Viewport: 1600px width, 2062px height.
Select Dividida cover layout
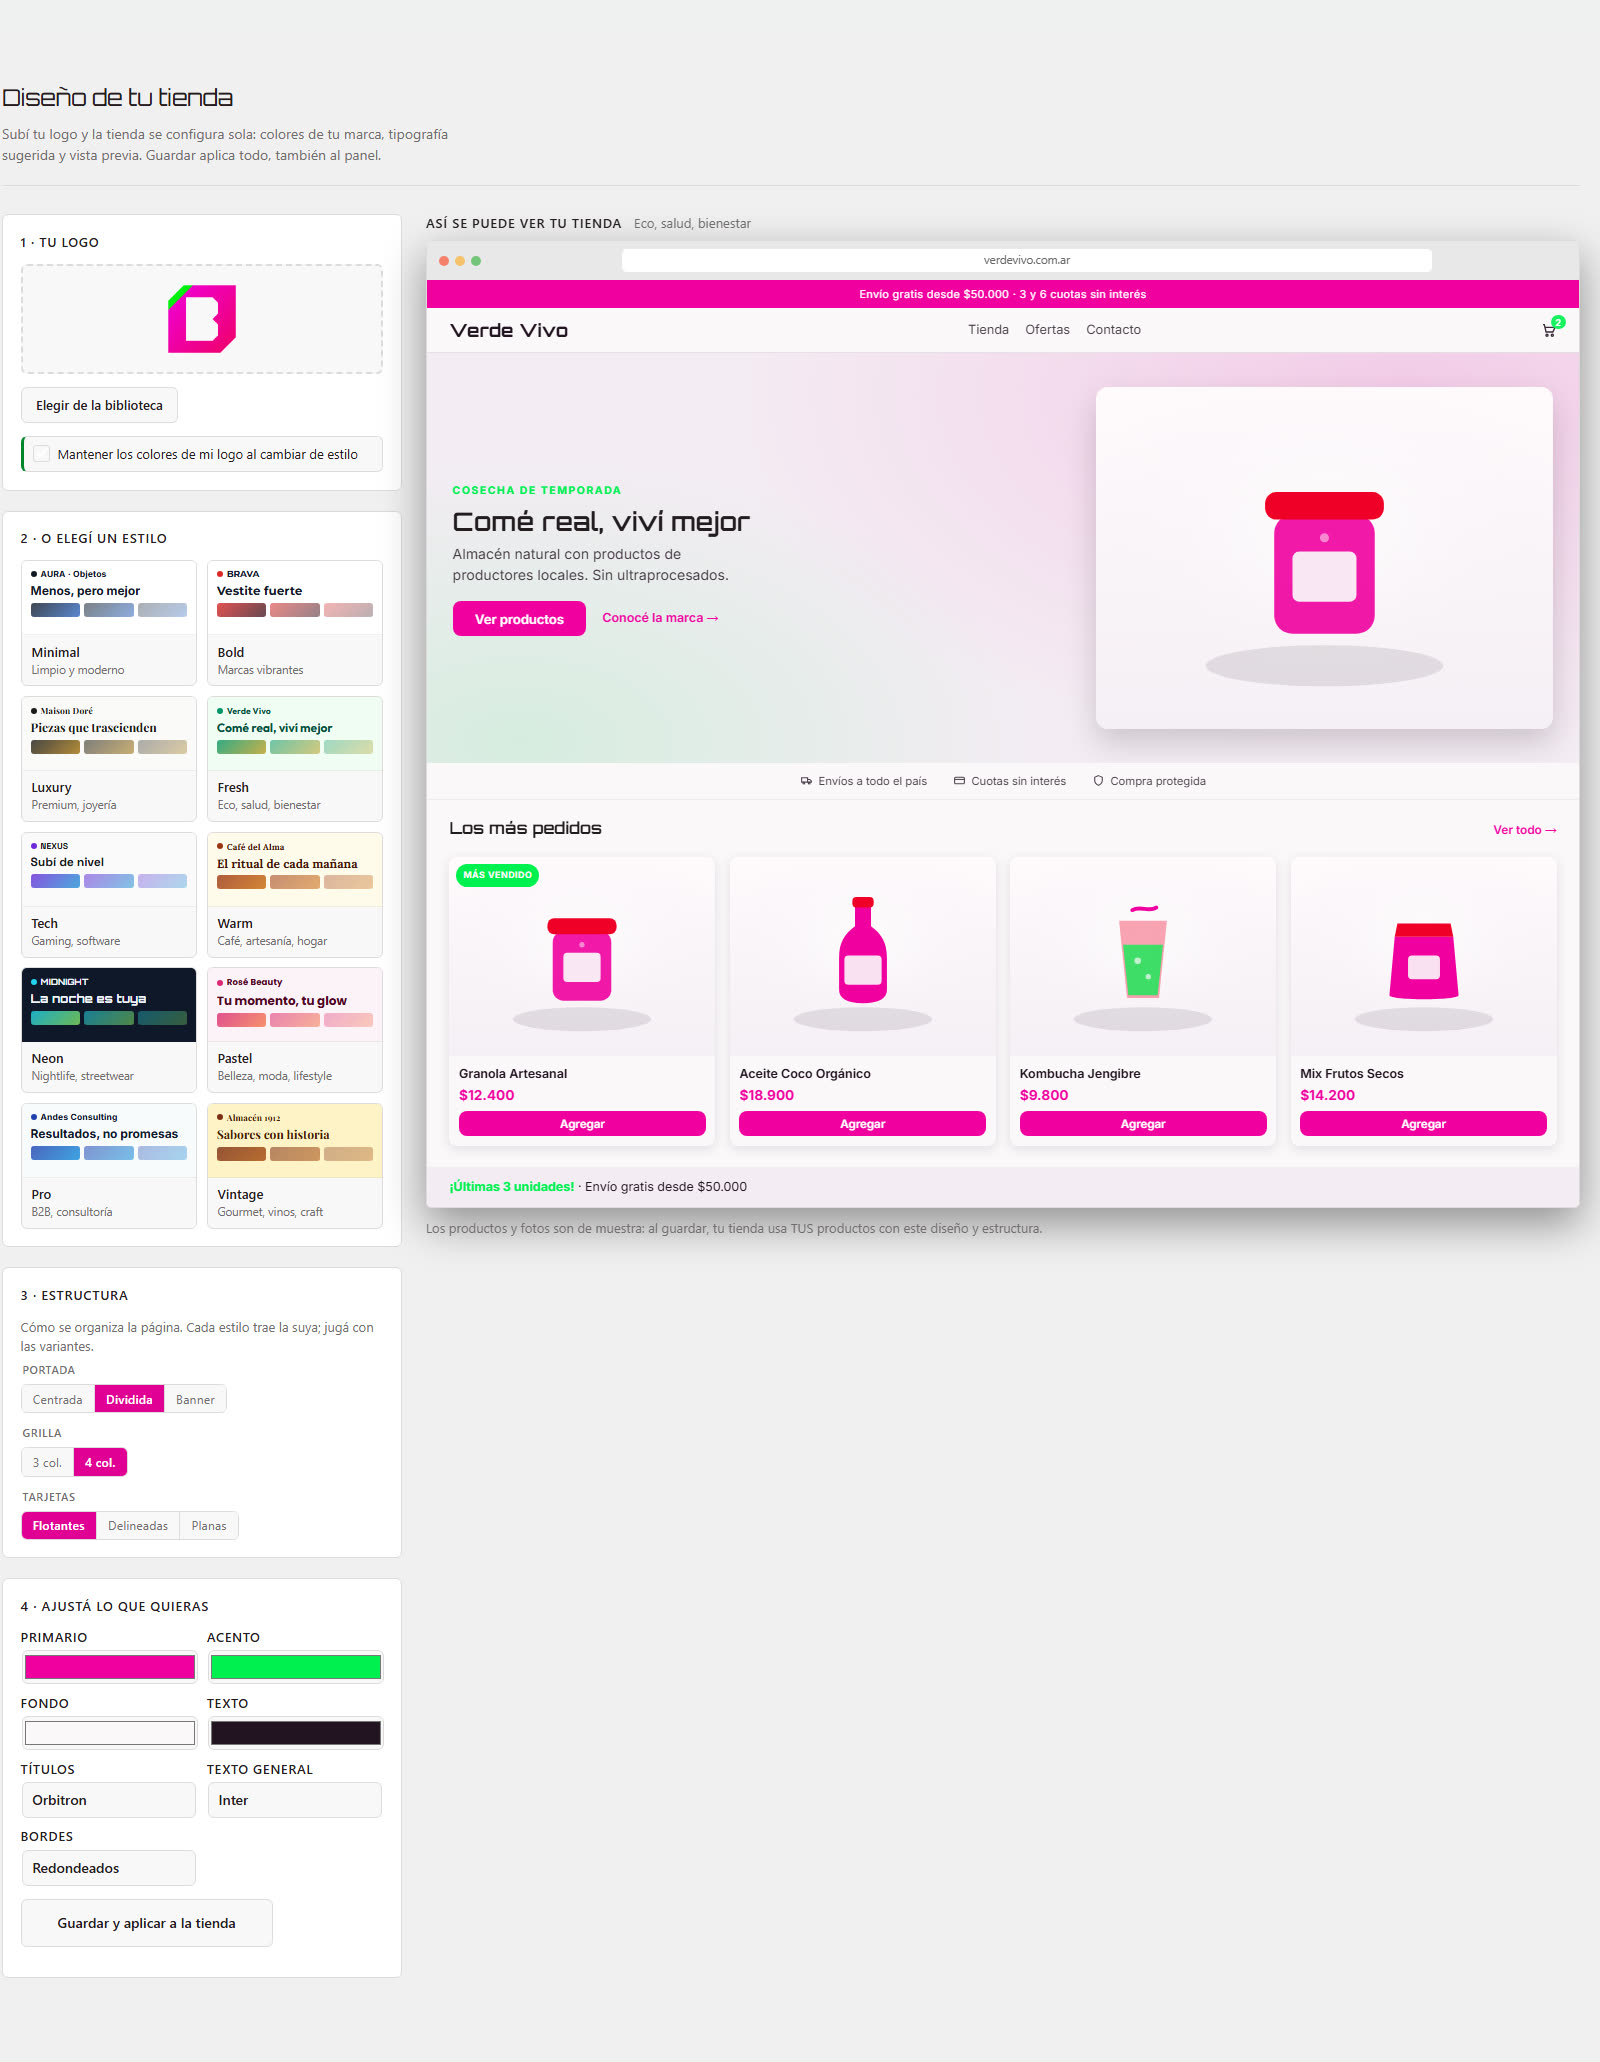point(129,1399)
